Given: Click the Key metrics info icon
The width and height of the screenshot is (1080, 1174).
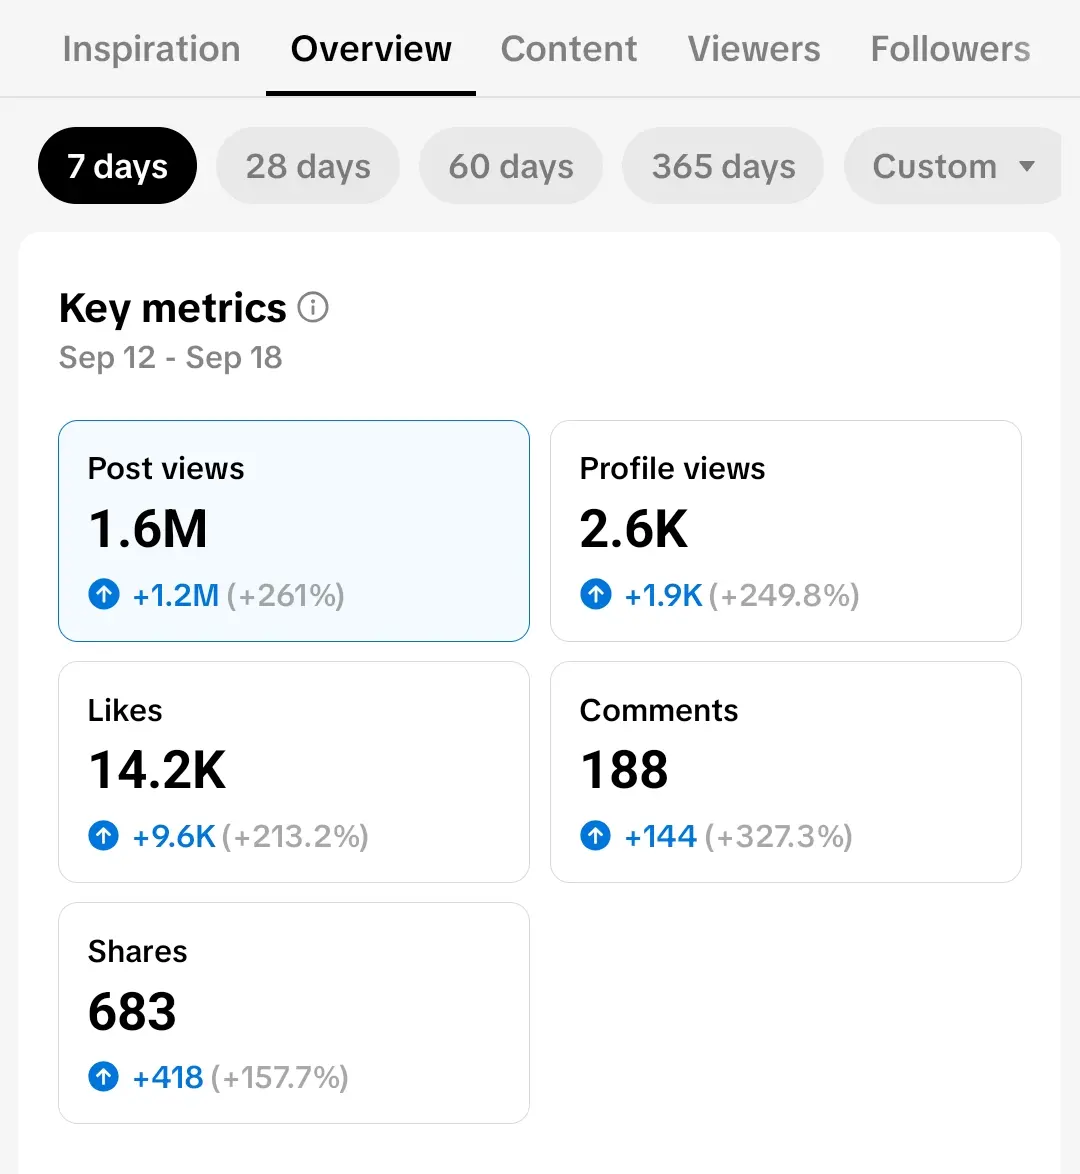Looking at the screenshot, I should pyautogui.click(x=313, y=307).
